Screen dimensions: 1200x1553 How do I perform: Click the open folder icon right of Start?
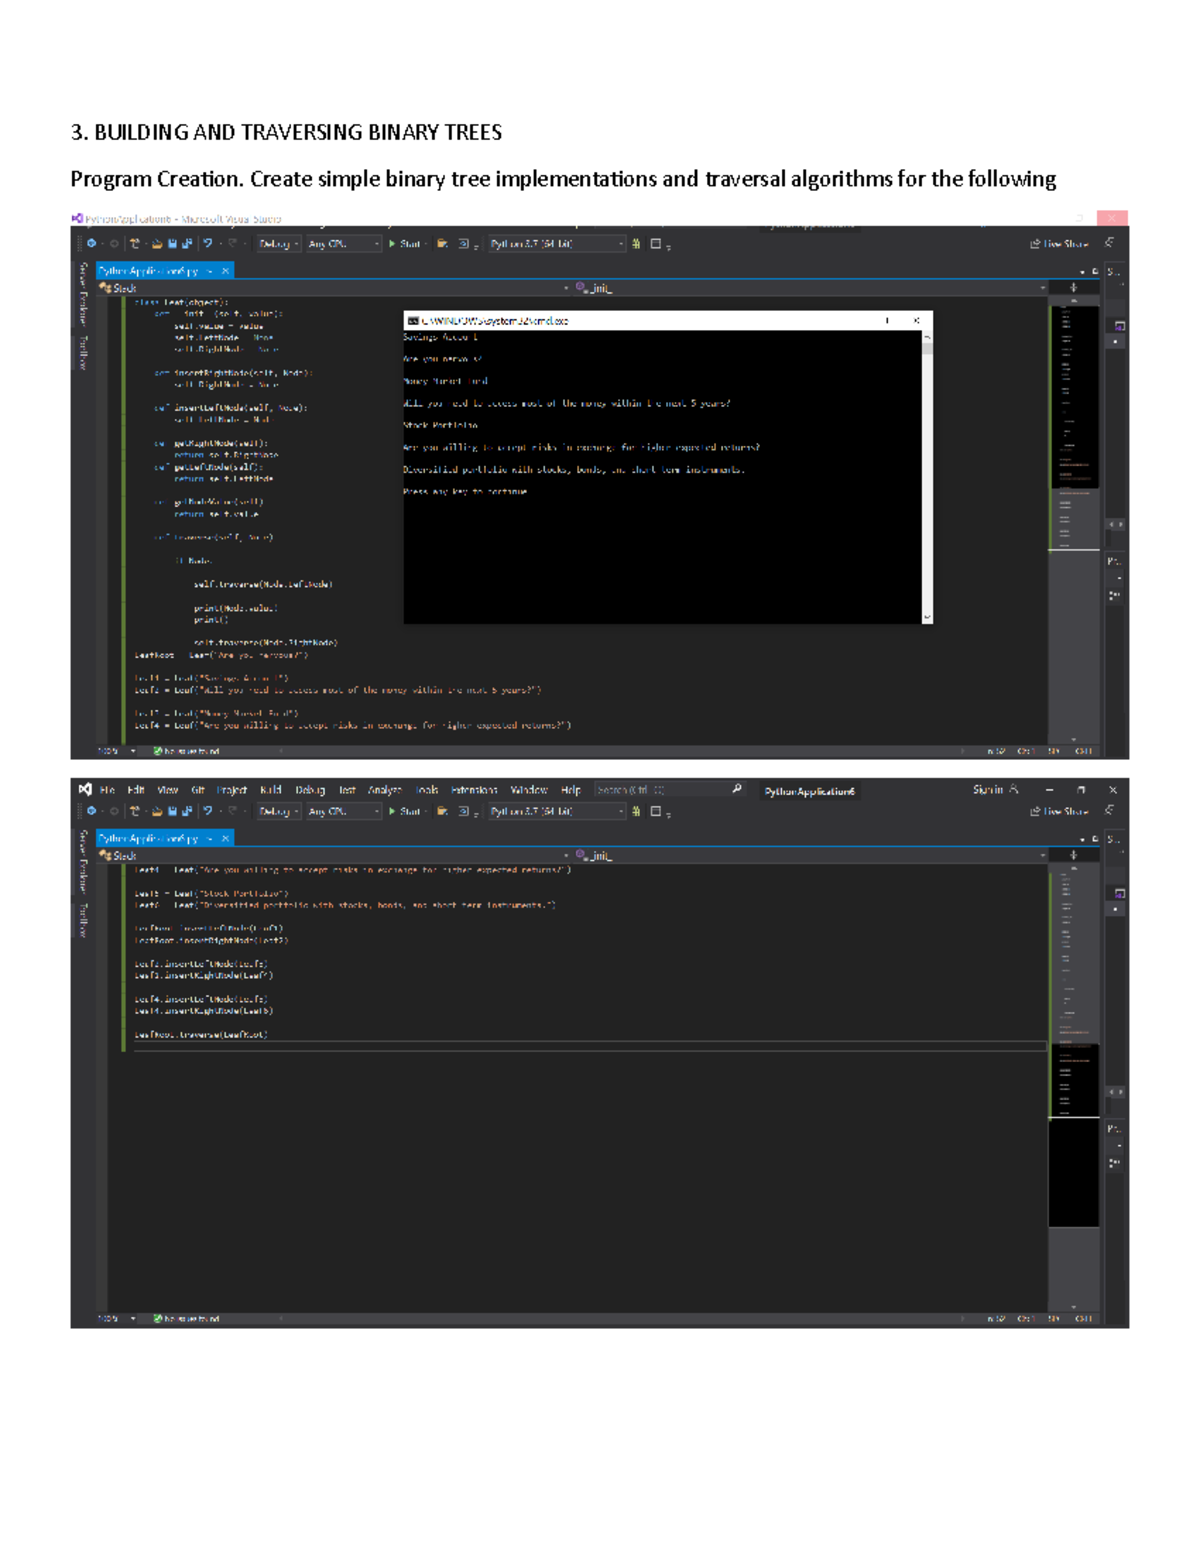pyautogui.click(x=442, y=811)
